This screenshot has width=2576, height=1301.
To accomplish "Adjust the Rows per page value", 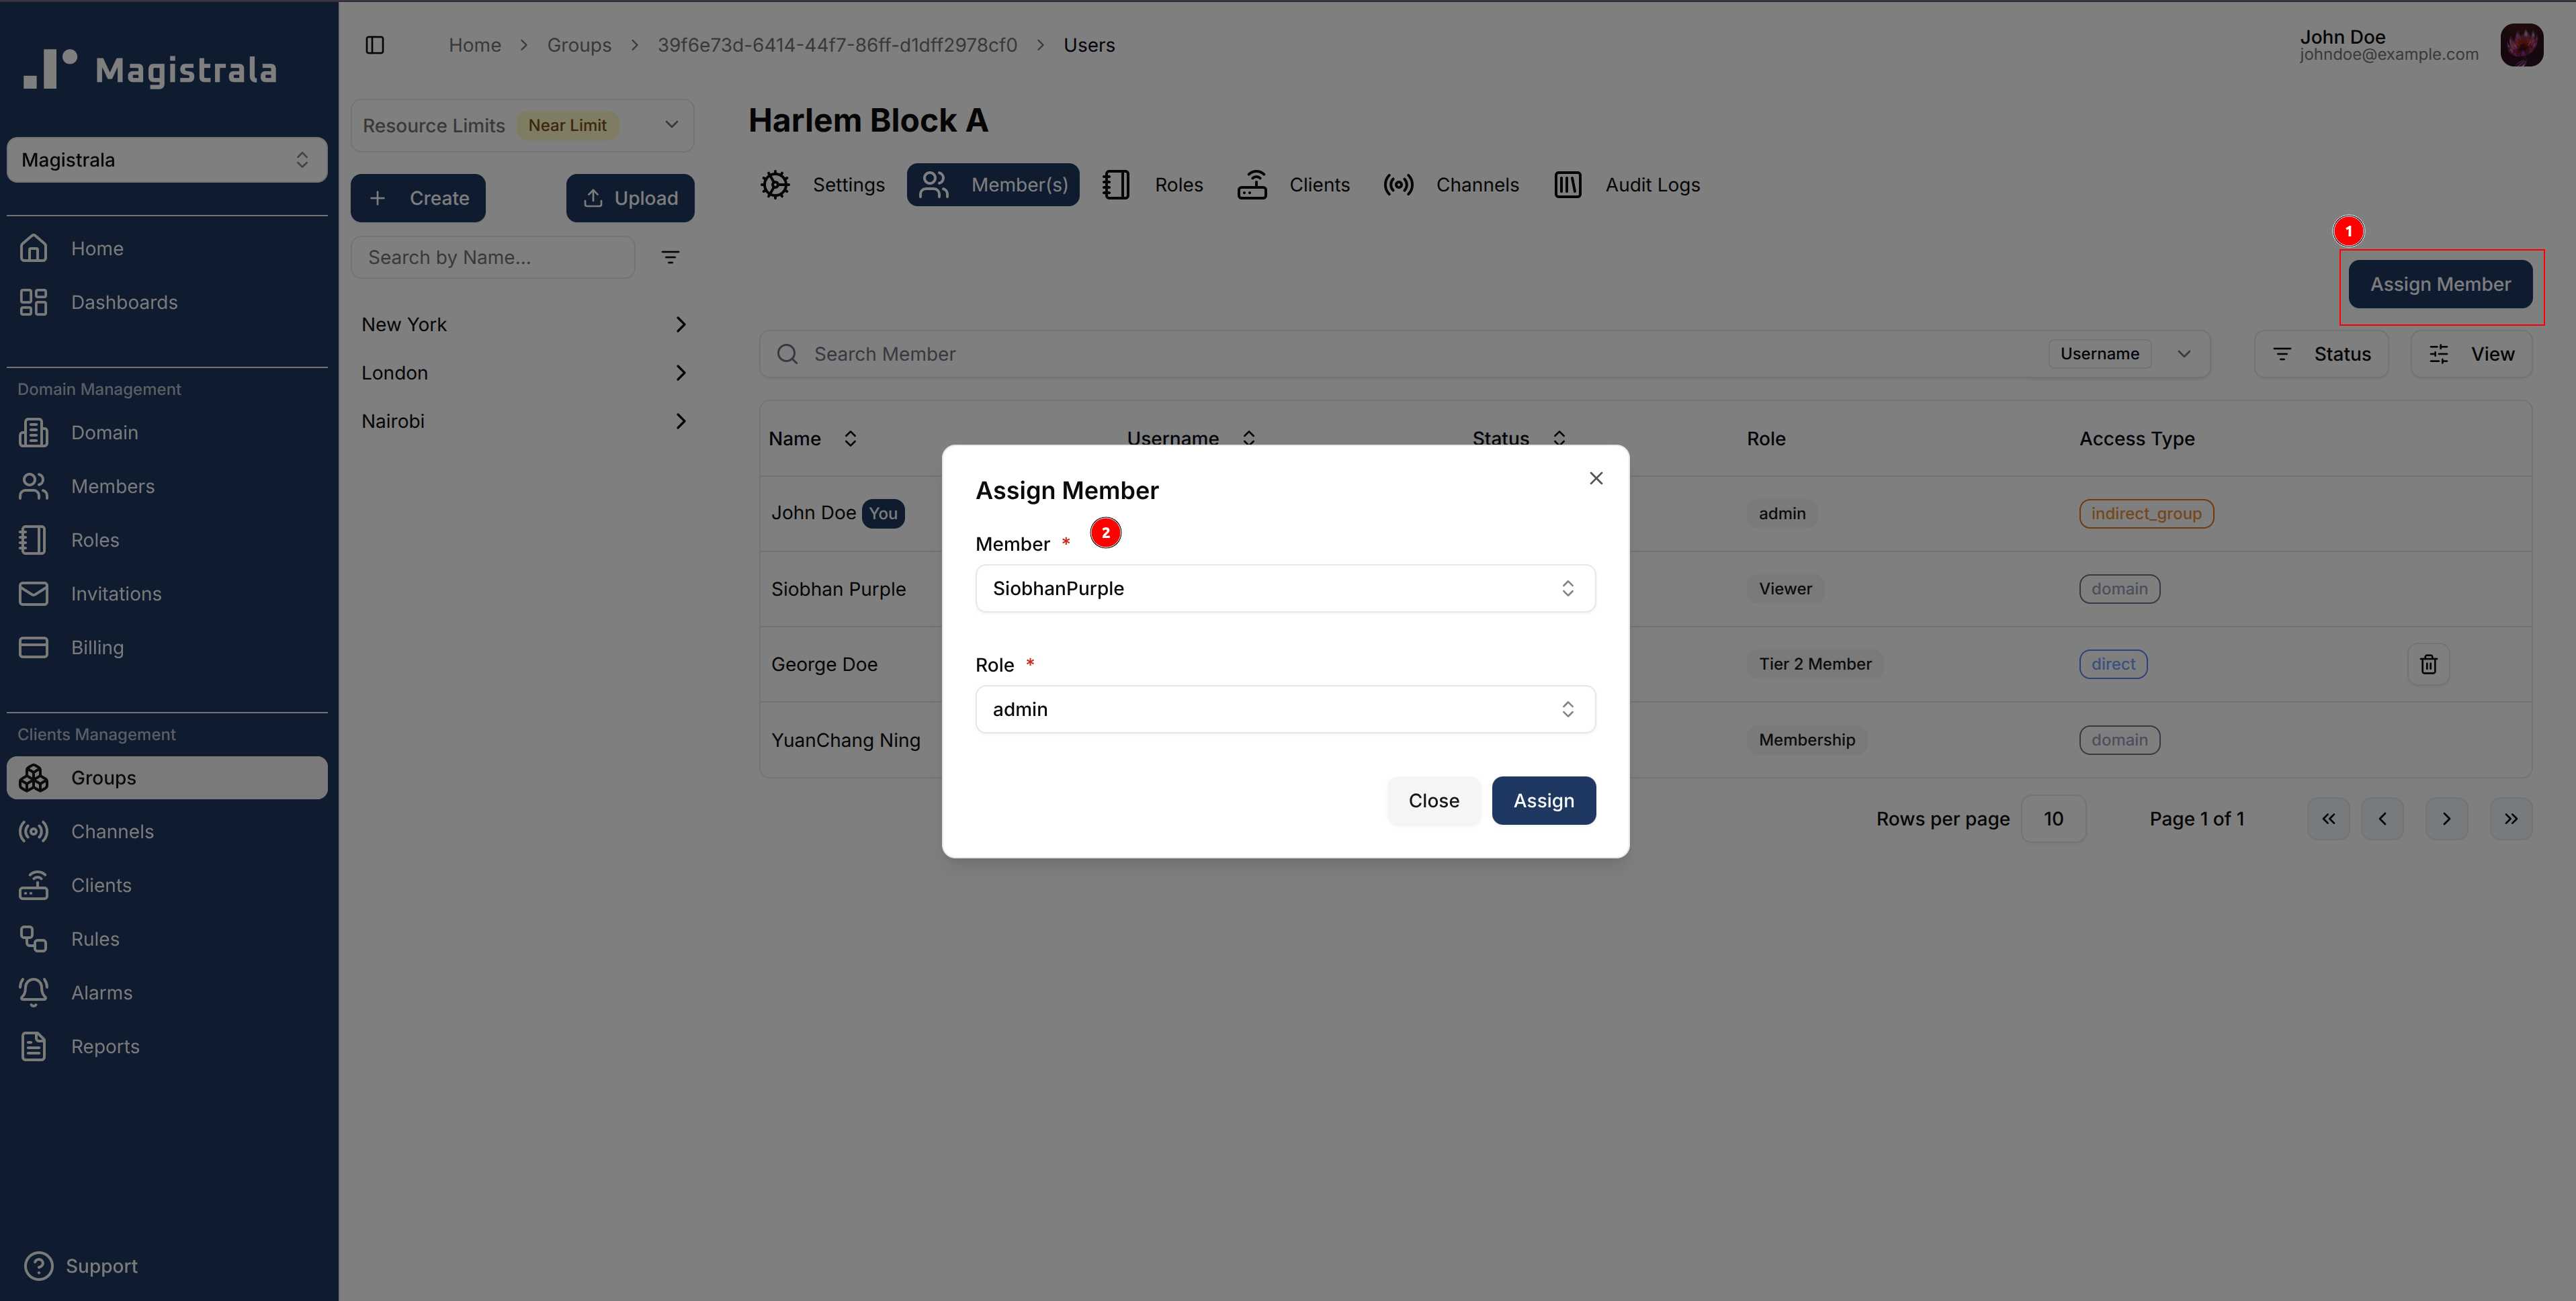I will click(x=2054, y=818).
